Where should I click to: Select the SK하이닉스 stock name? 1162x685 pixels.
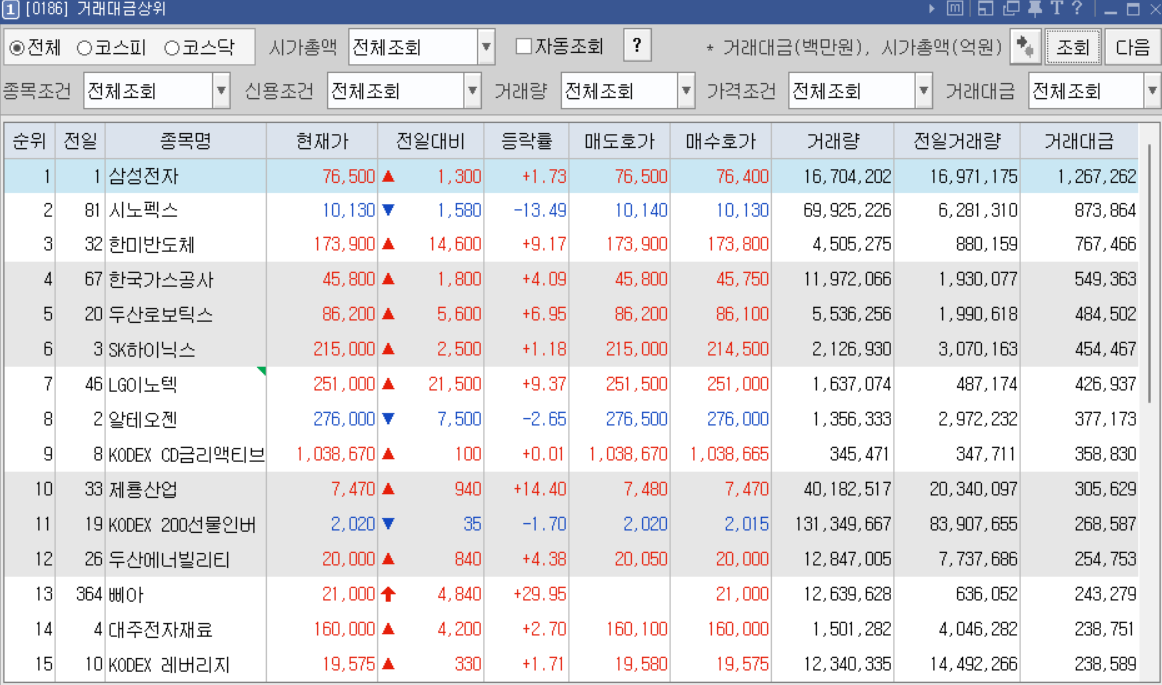[x=152, y=349]
